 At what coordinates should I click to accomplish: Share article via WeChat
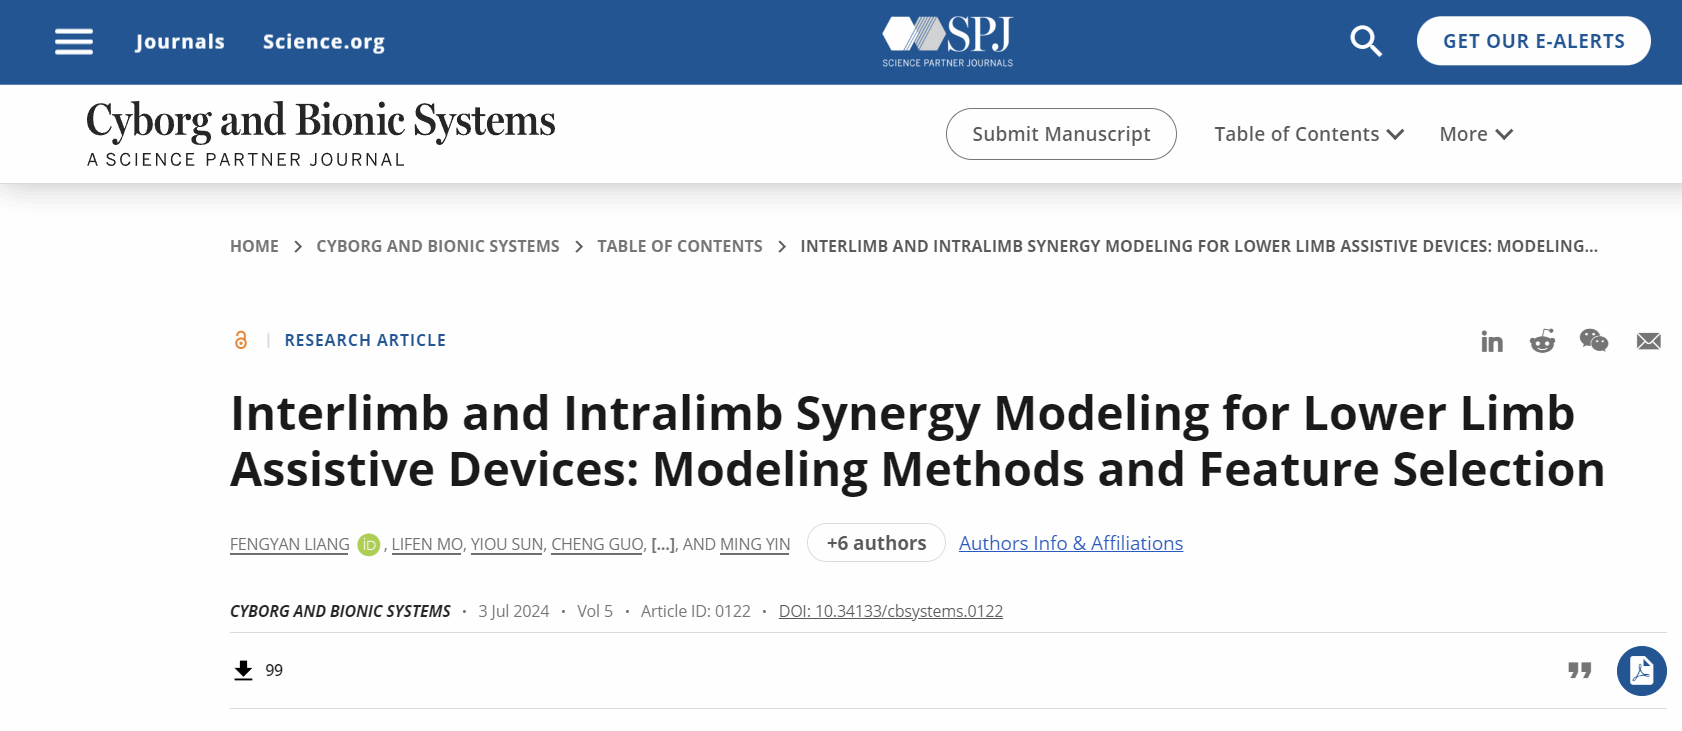(1593, 341)
